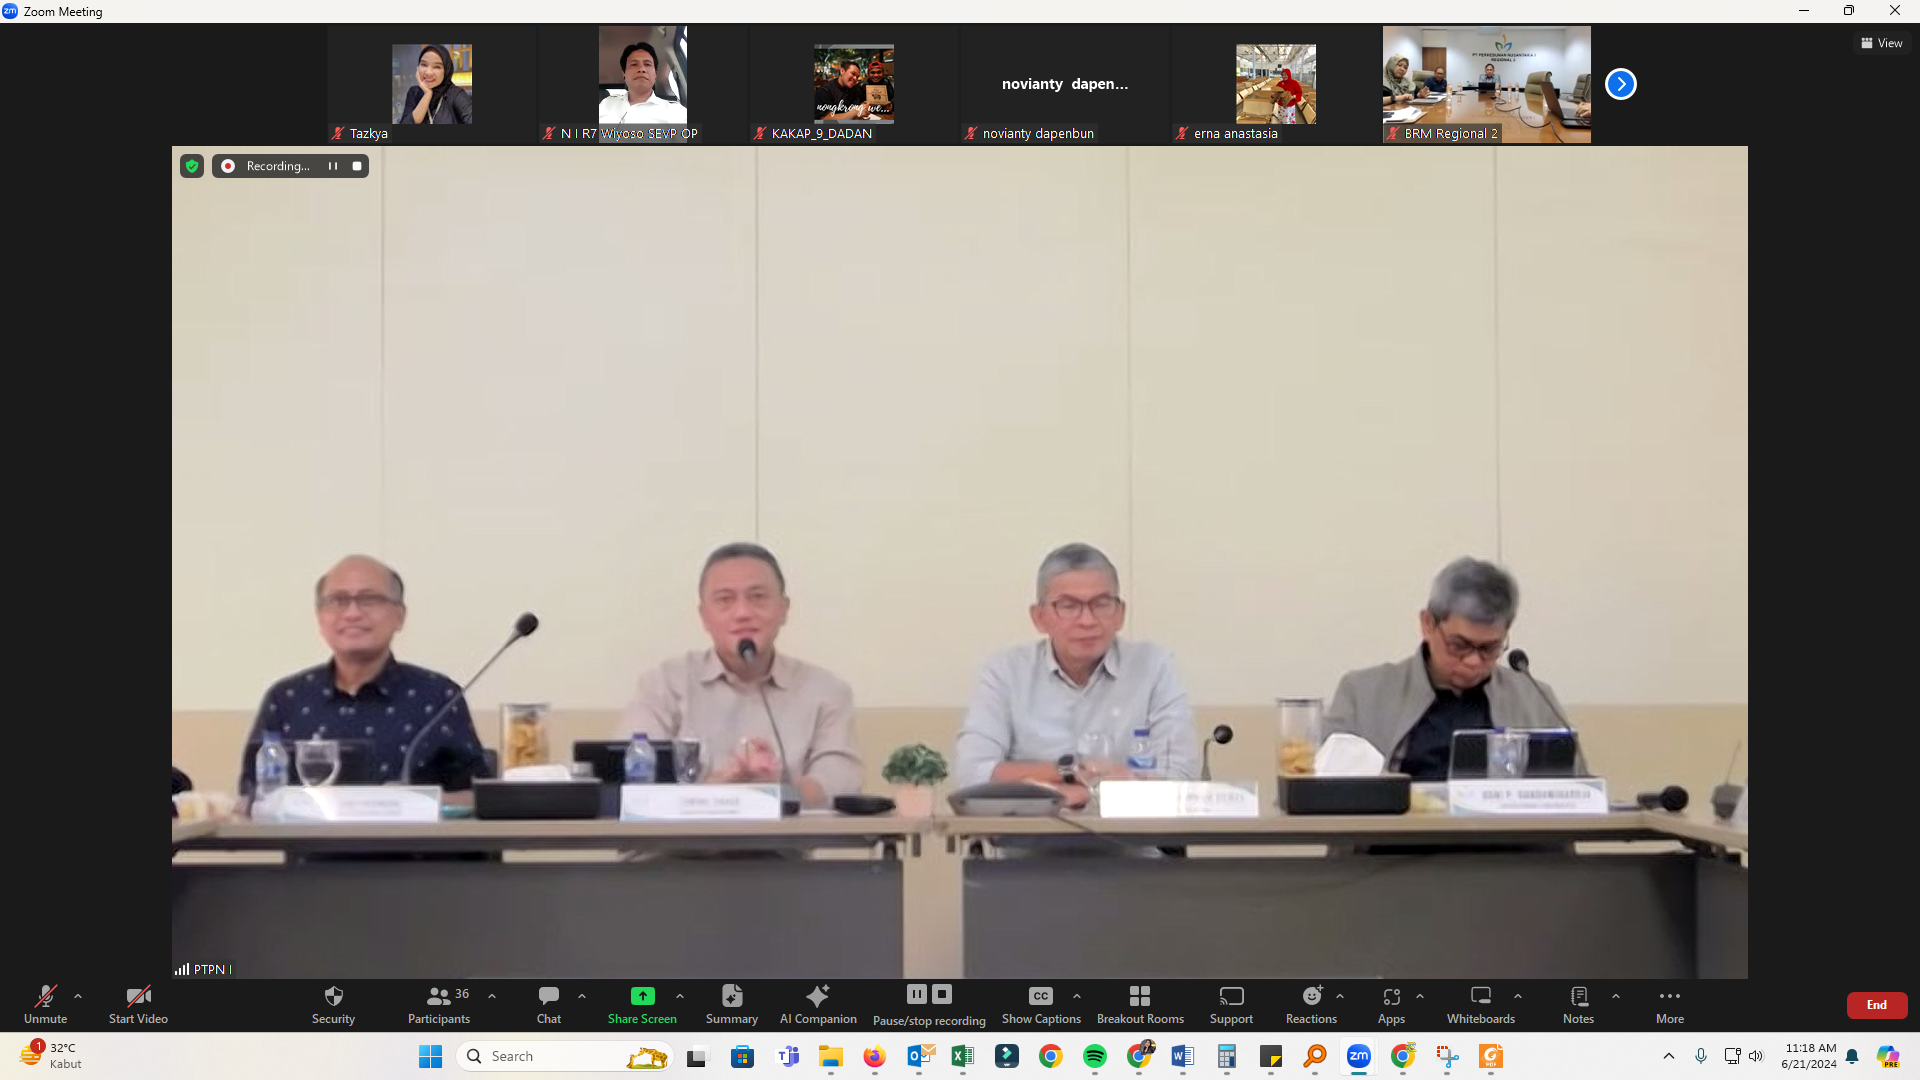The image size is (1920, 1080).
Task: Unmute the microphone
Action: 45,996
